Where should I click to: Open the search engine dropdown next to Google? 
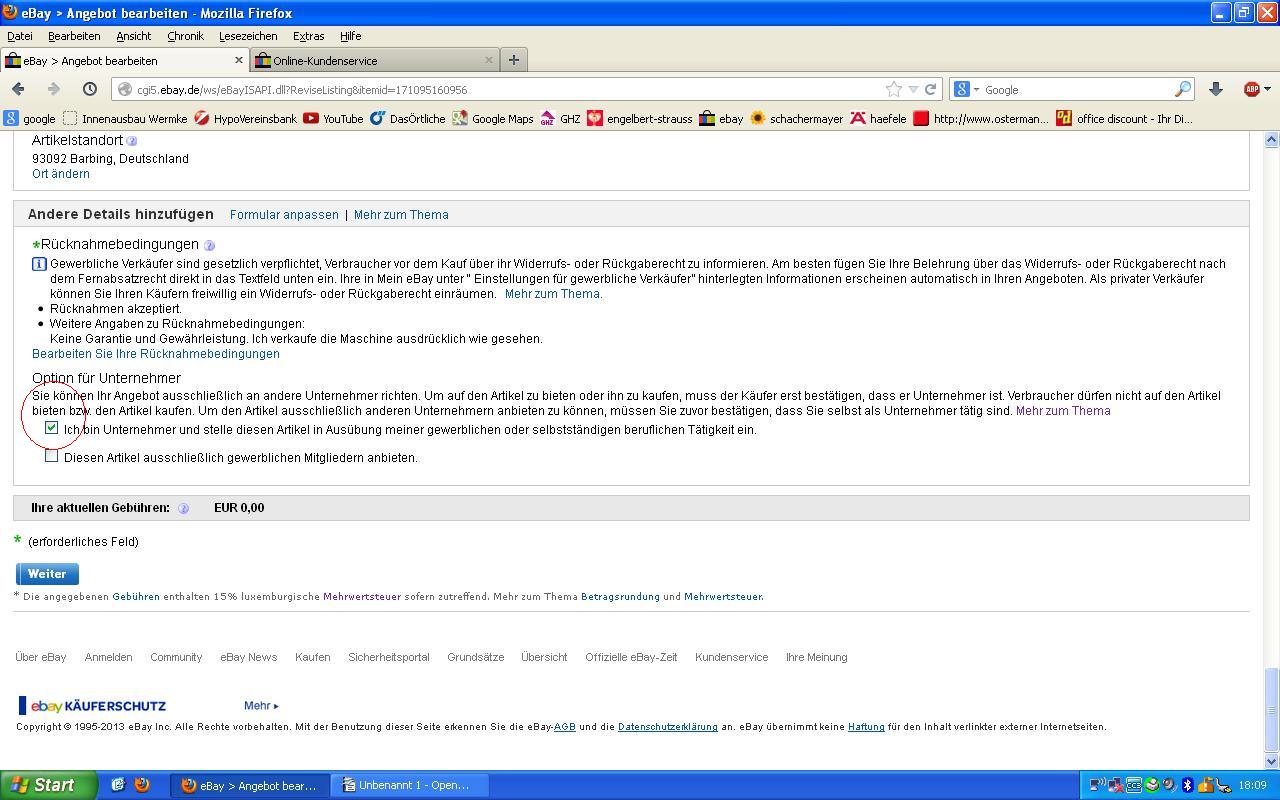point(963,89)
